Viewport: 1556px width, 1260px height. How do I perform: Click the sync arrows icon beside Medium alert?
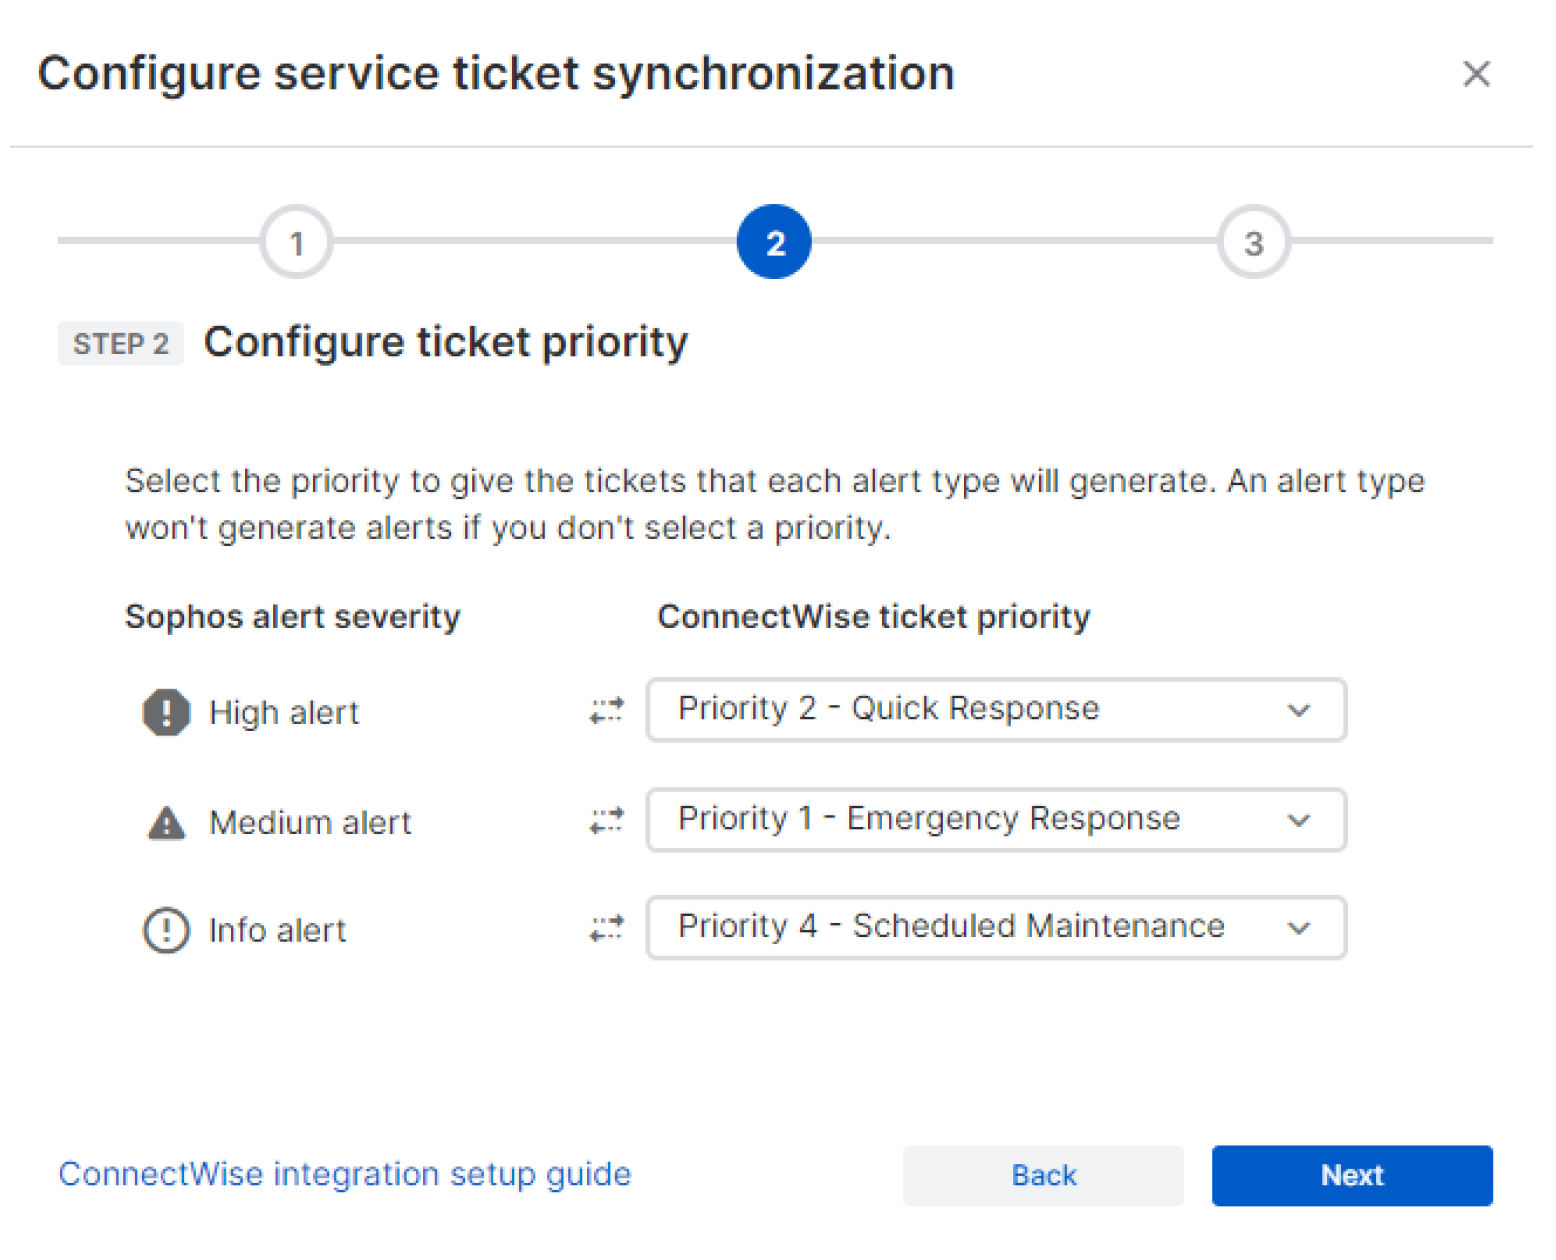tap(606, 821)
